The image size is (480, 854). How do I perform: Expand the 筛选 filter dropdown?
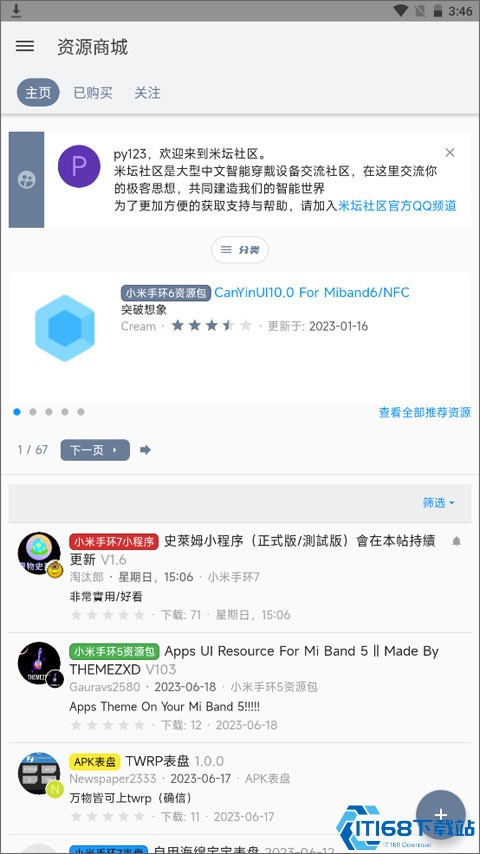(x=439, y=503)
